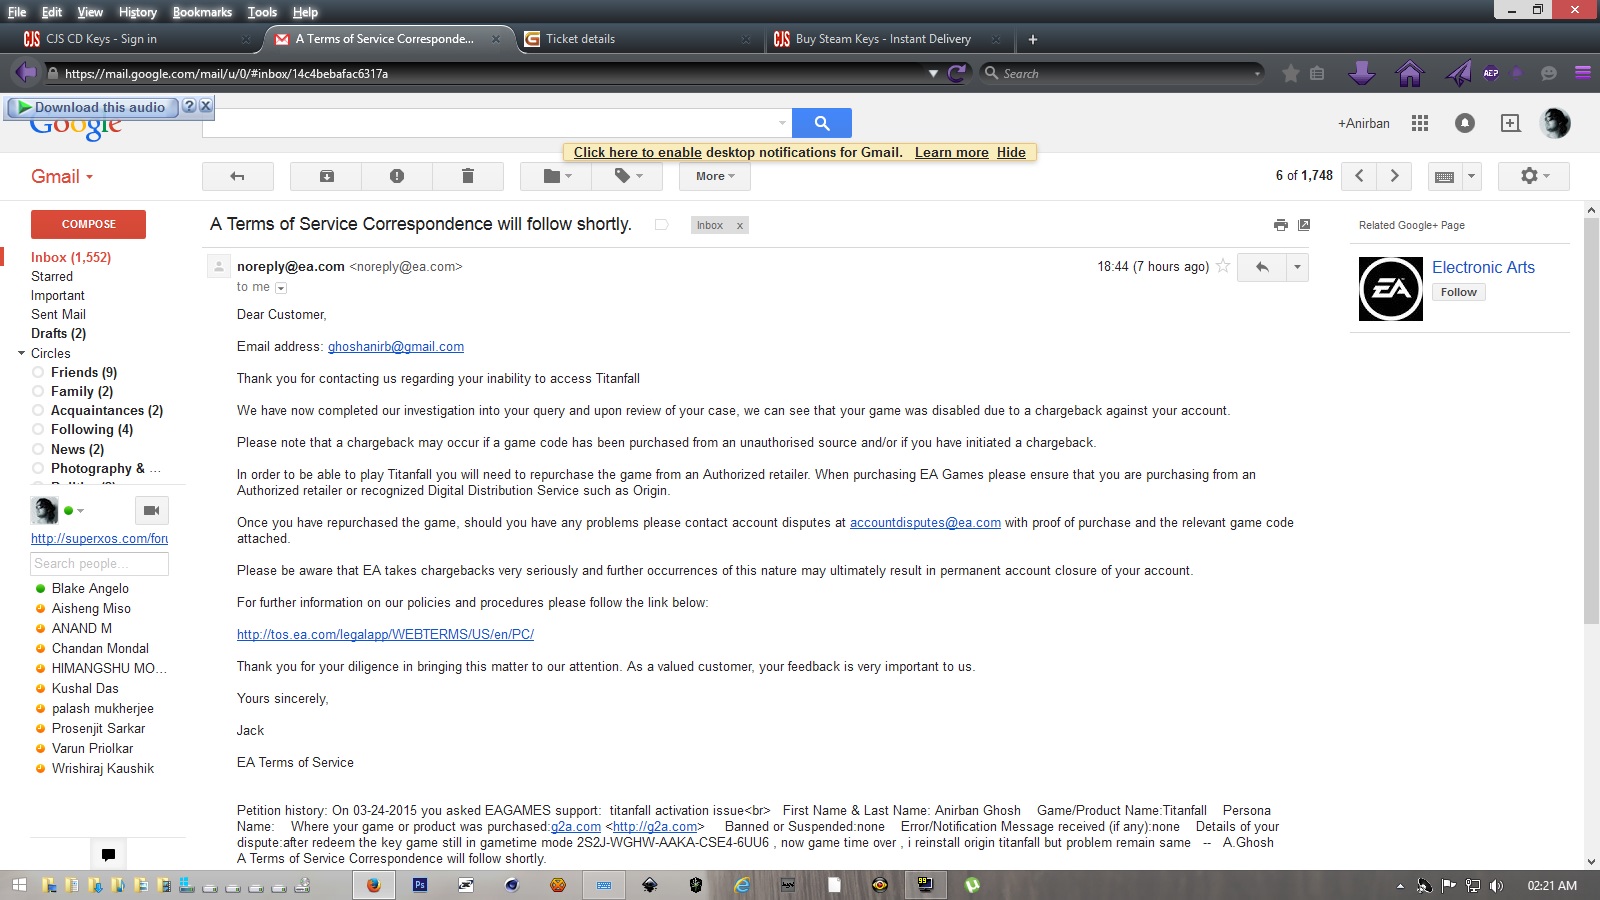The image size is (1600, 900).
Task: Open the input tools keyboard icon
Action: (1444, 176)
